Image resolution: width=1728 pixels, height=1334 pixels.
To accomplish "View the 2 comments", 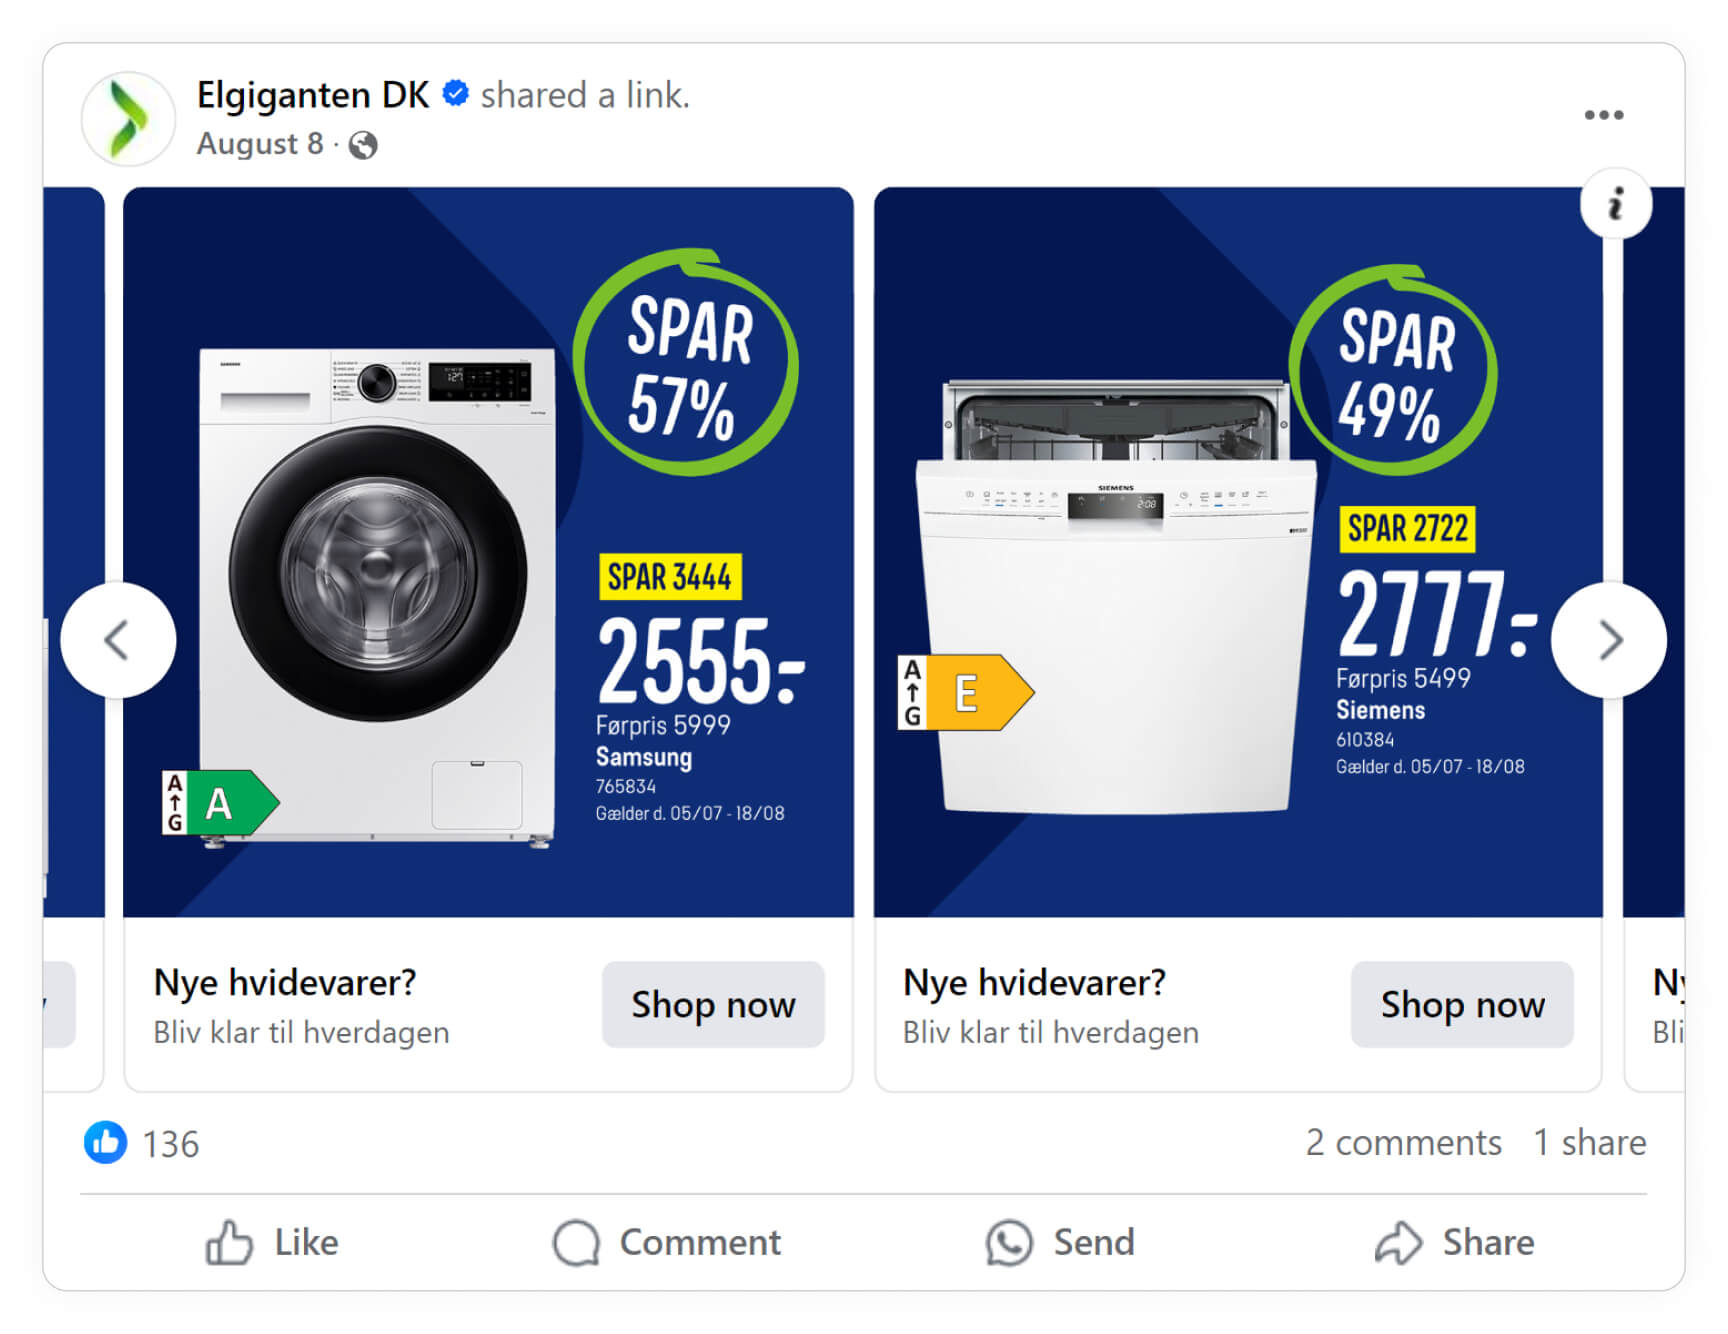I will click(1403, 1142).
